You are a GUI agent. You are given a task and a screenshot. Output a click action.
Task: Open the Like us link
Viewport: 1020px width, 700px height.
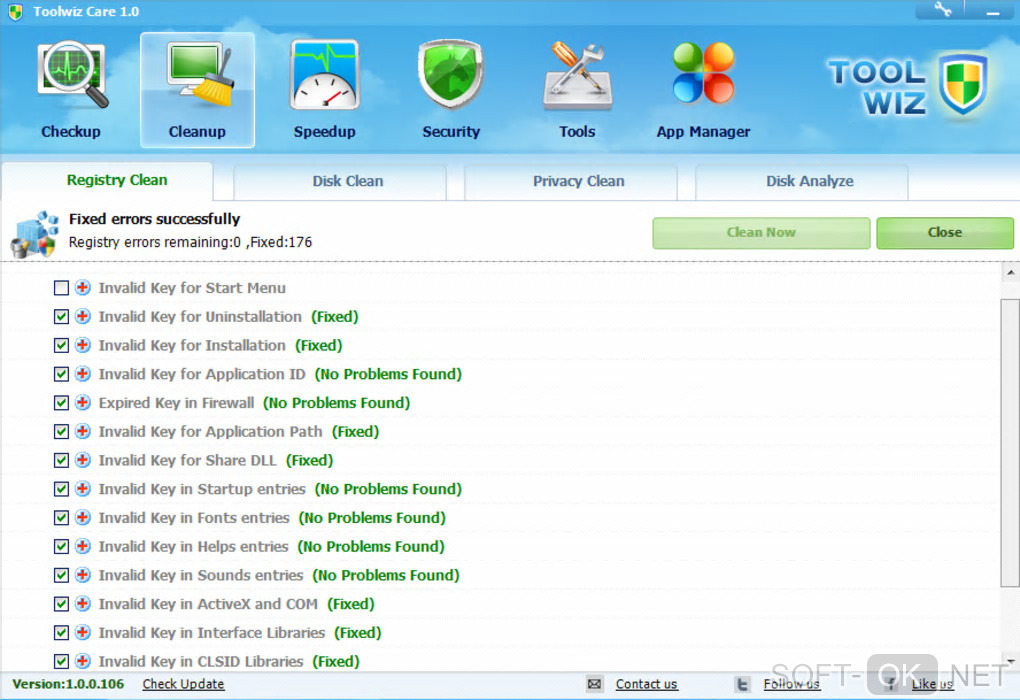click(x=932, y=684)
